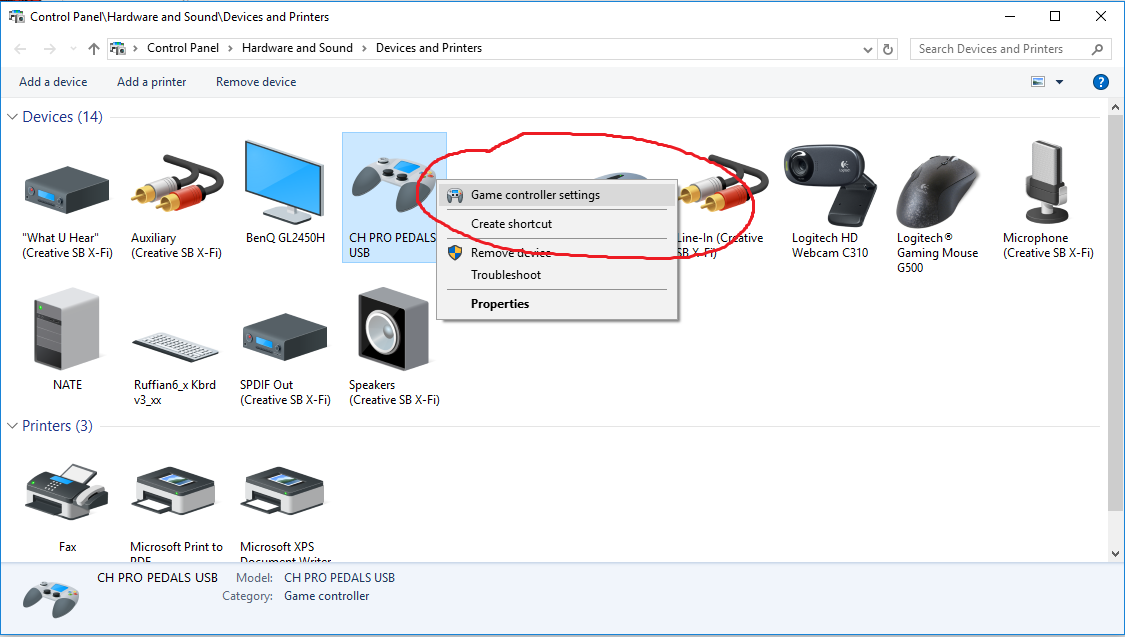Screen dimensions: 1125x637
Task: Click the Printers (3) group heading
Action: 57,426
